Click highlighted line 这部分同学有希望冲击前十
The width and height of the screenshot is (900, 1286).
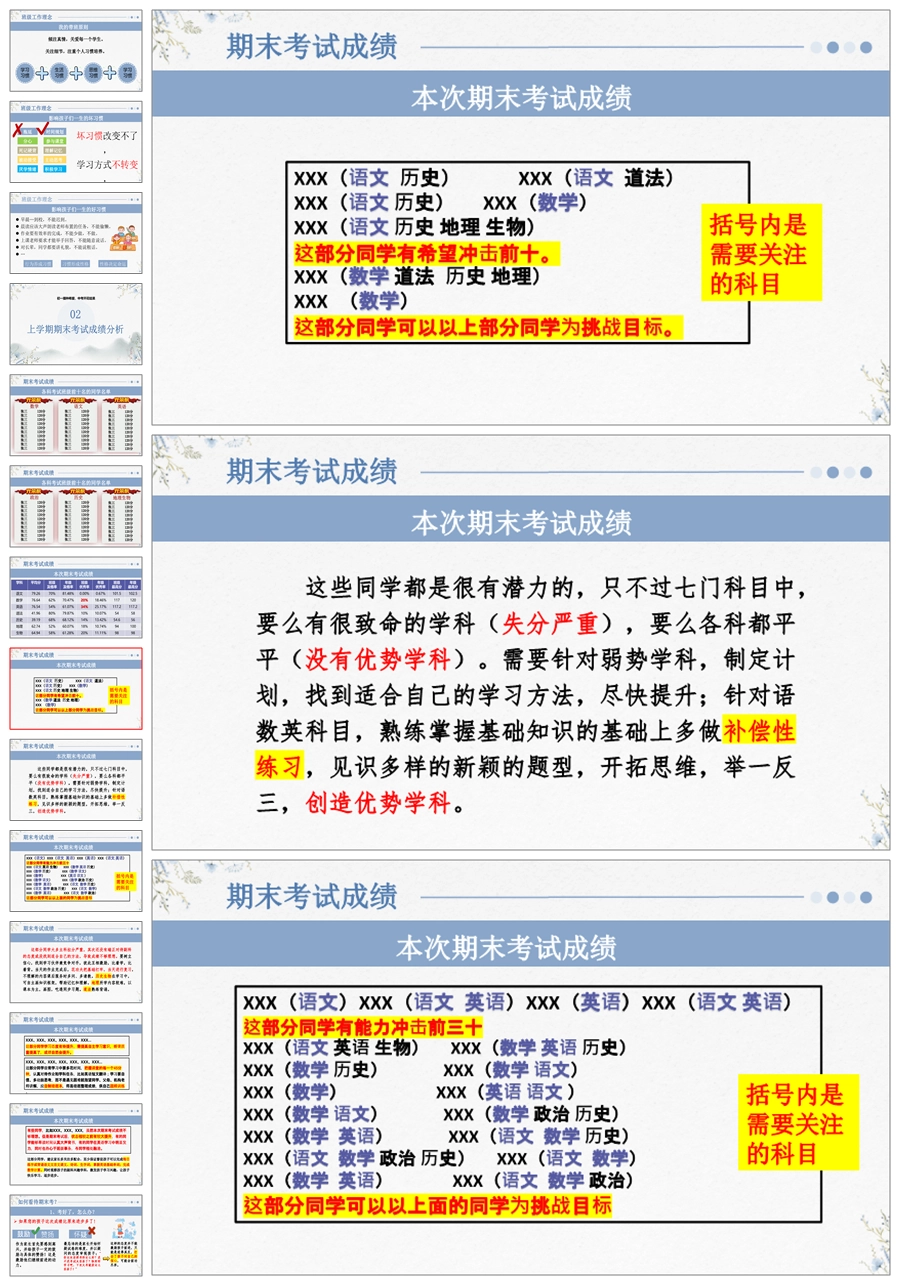click(426, 254)
